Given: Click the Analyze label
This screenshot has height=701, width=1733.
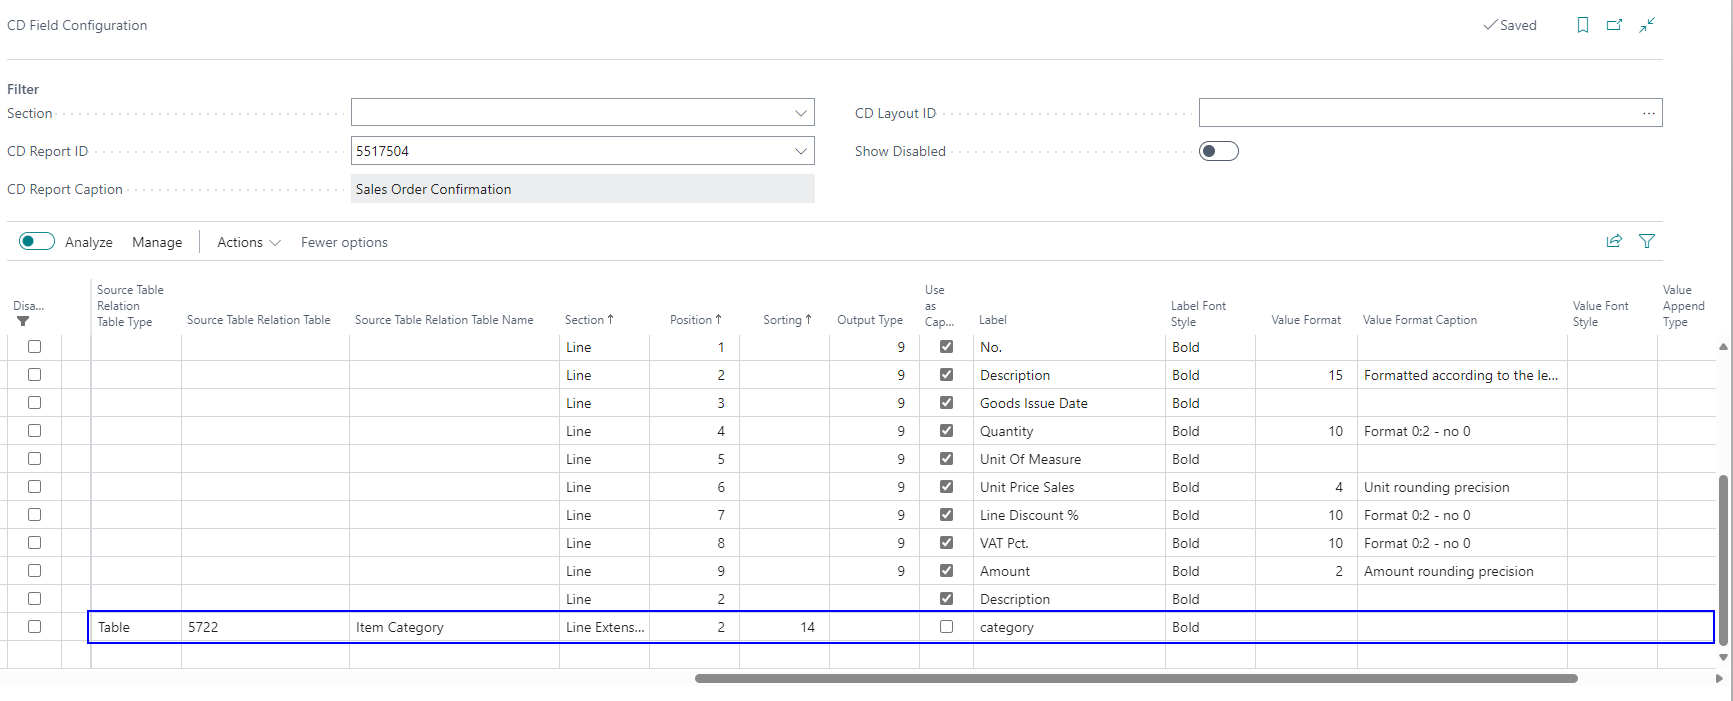Looking at the screenshot, I should pyautogui.click(x=89, y=242).
